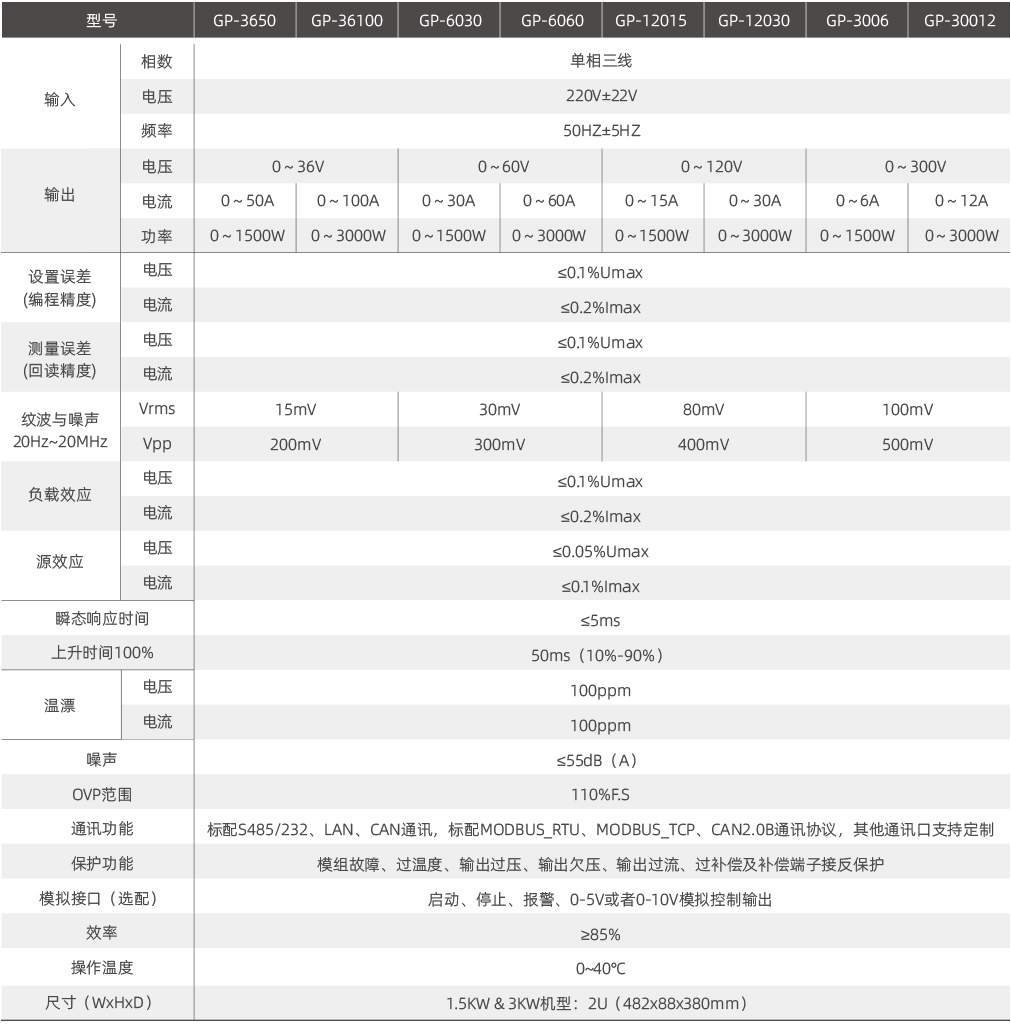Click the 110%F.S OVP range value
The image size is (1011, 1036).
600,795
